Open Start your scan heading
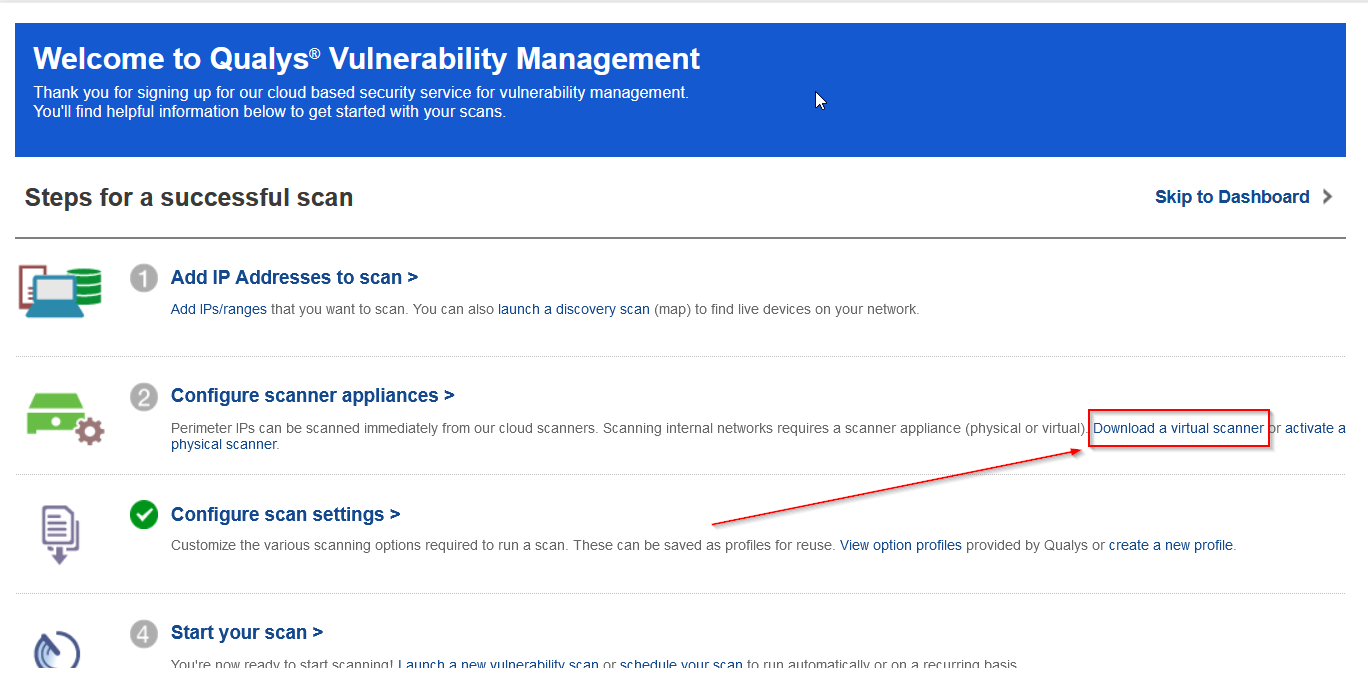The image size is (1368, 691). pos(246,632)
